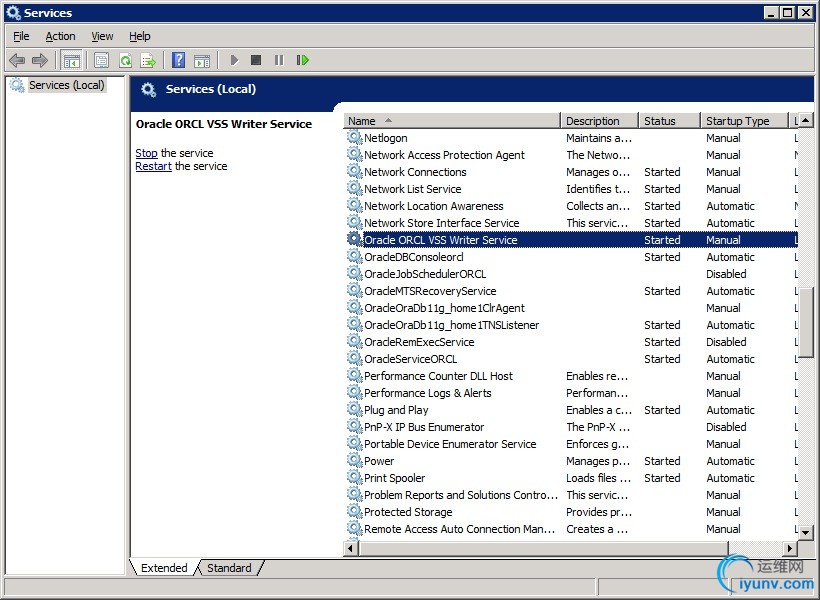820x600 pixels.
Task: Select Network Location Awareness service
Action: pyautogui.click(x=571, y=206)
